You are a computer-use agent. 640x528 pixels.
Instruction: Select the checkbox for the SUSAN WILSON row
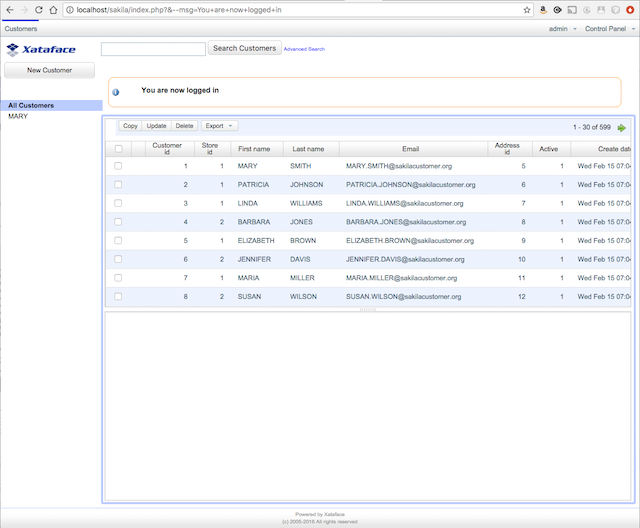pos(118,297)
